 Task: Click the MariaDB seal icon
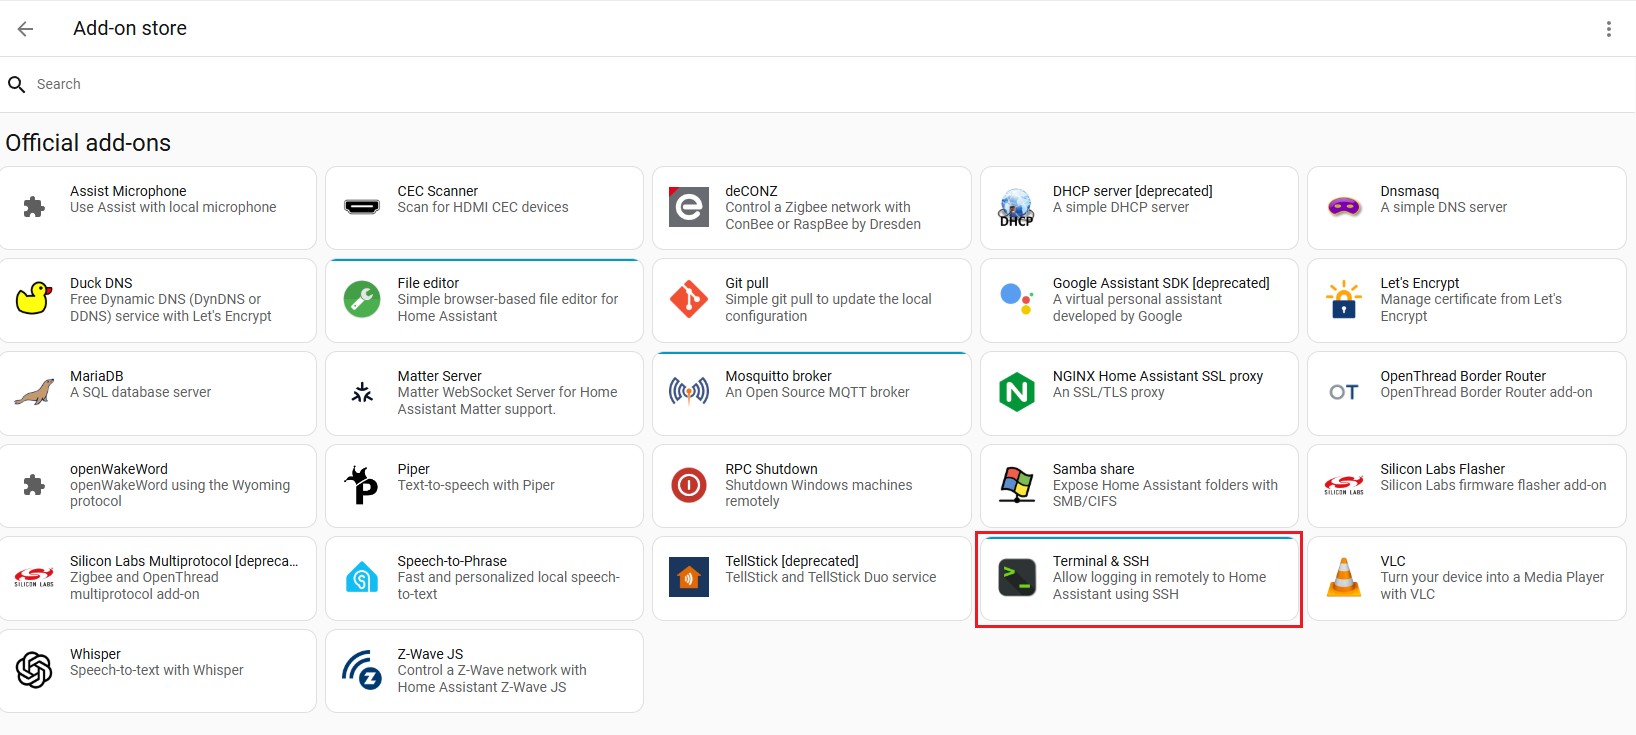coord(34,392)
